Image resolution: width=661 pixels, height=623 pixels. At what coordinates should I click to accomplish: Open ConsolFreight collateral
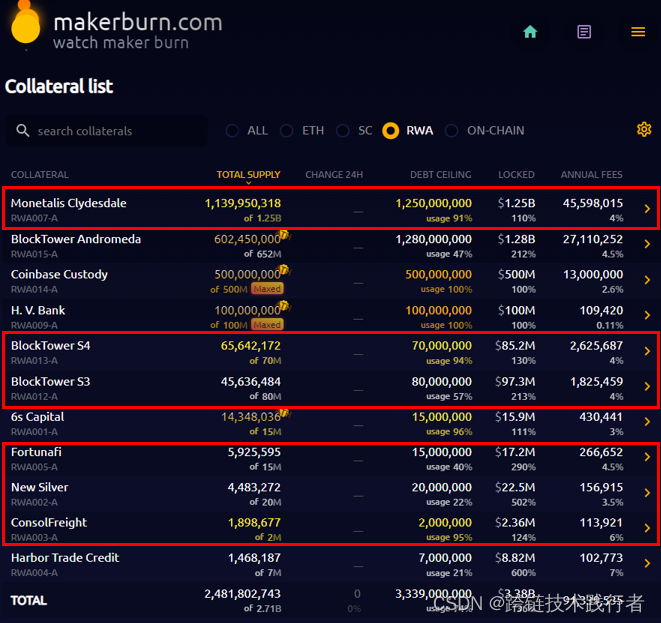49,523
